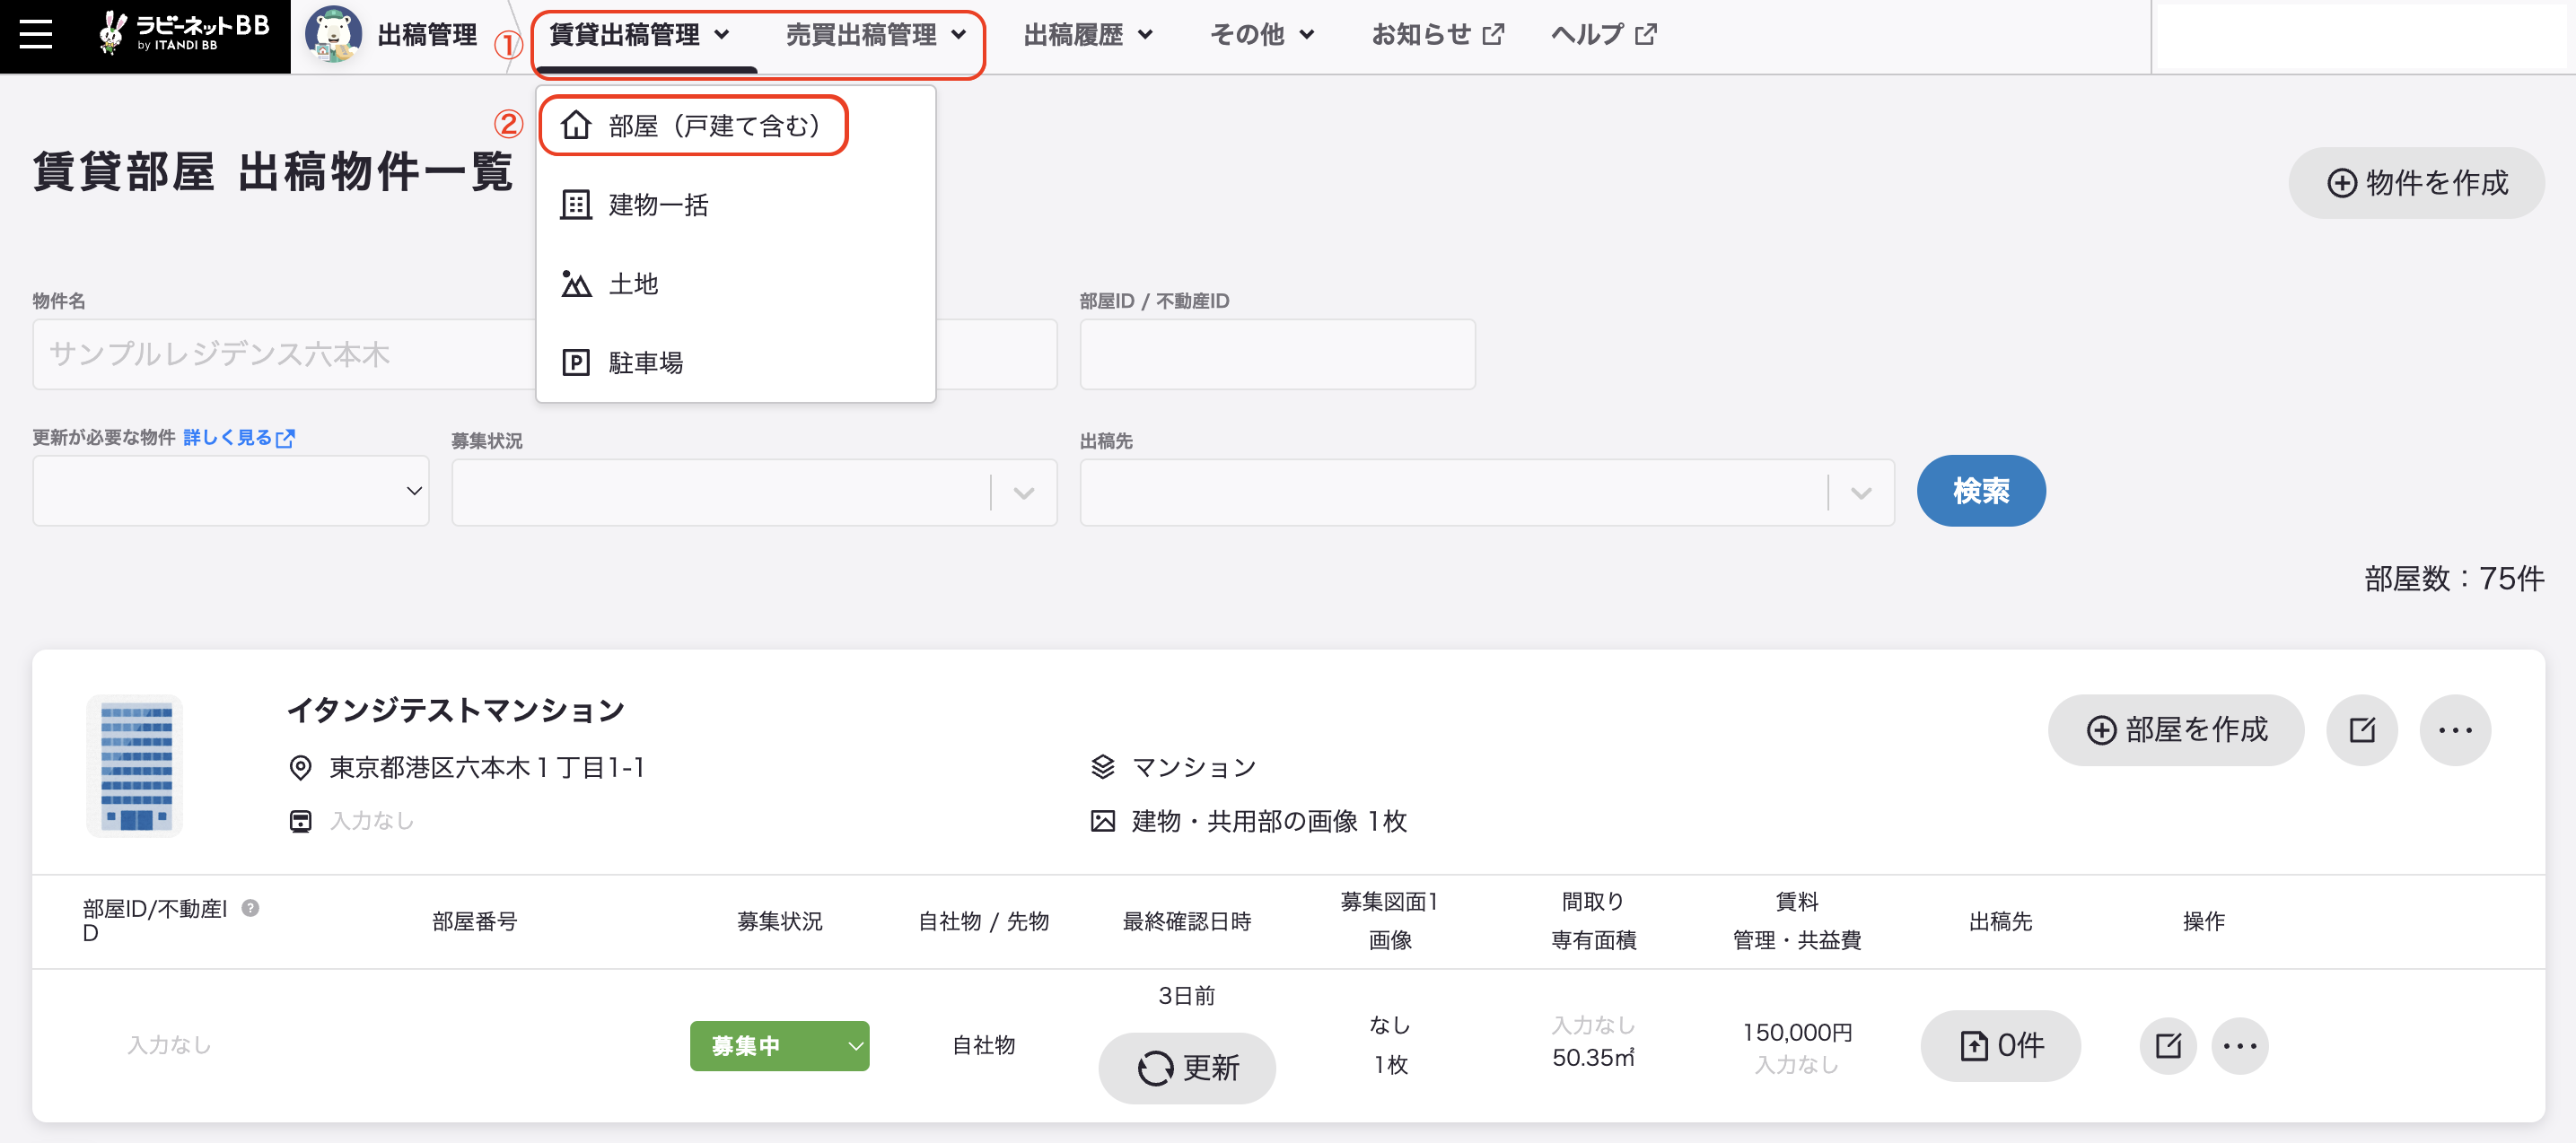Click room row edit icon
Image resolution: width=2576 pixels, height=1143 pixels.
tap(2168, 1046)
